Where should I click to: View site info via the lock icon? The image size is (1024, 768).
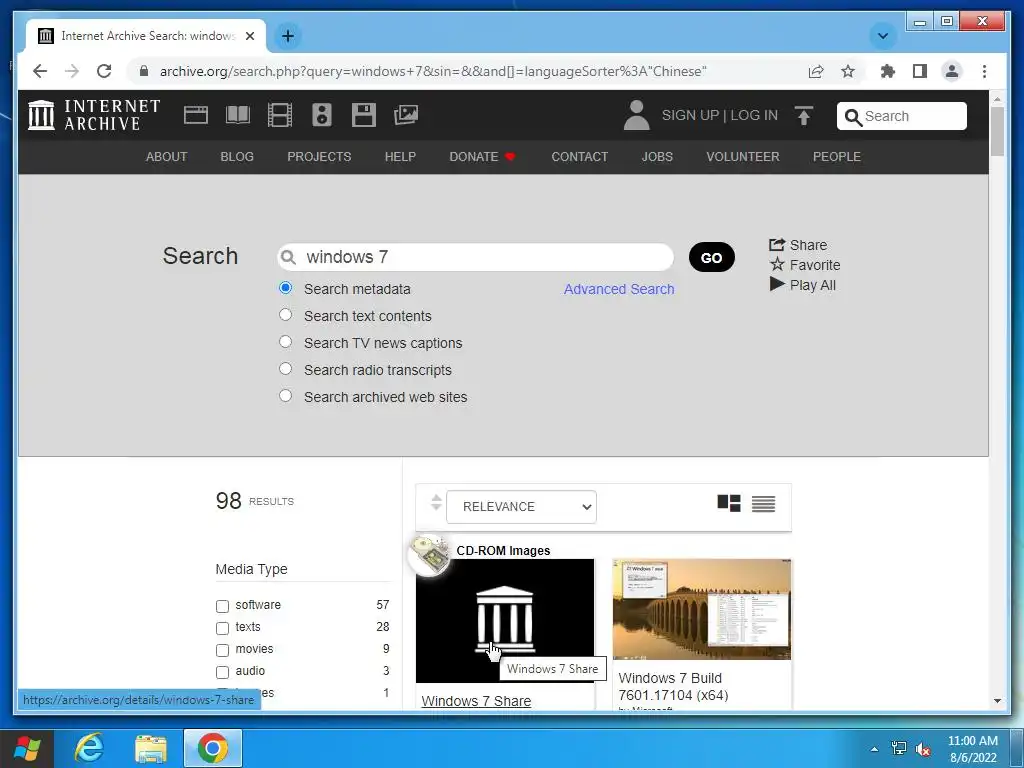[x=144, y=71]
